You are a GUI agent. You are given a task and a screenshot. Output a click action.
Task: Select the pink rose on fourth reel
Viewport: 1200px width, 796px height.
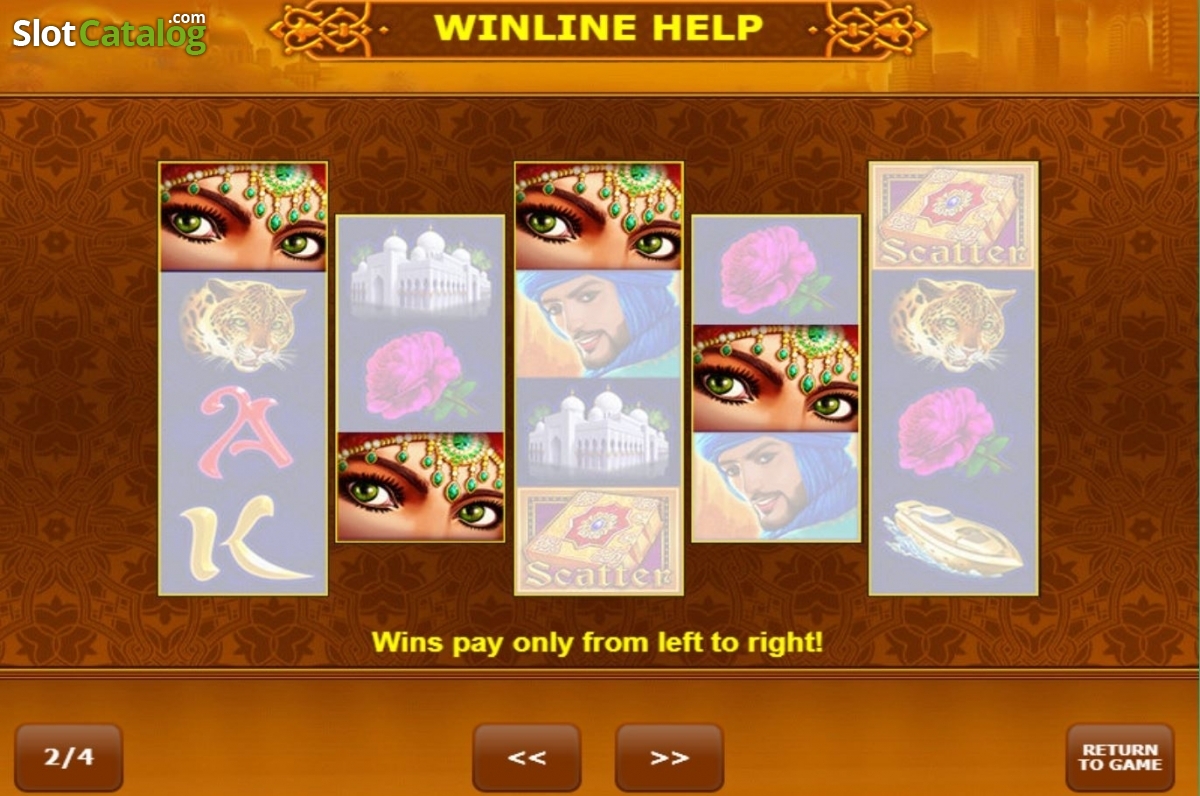pyautogui.click(x=775, y=270)
